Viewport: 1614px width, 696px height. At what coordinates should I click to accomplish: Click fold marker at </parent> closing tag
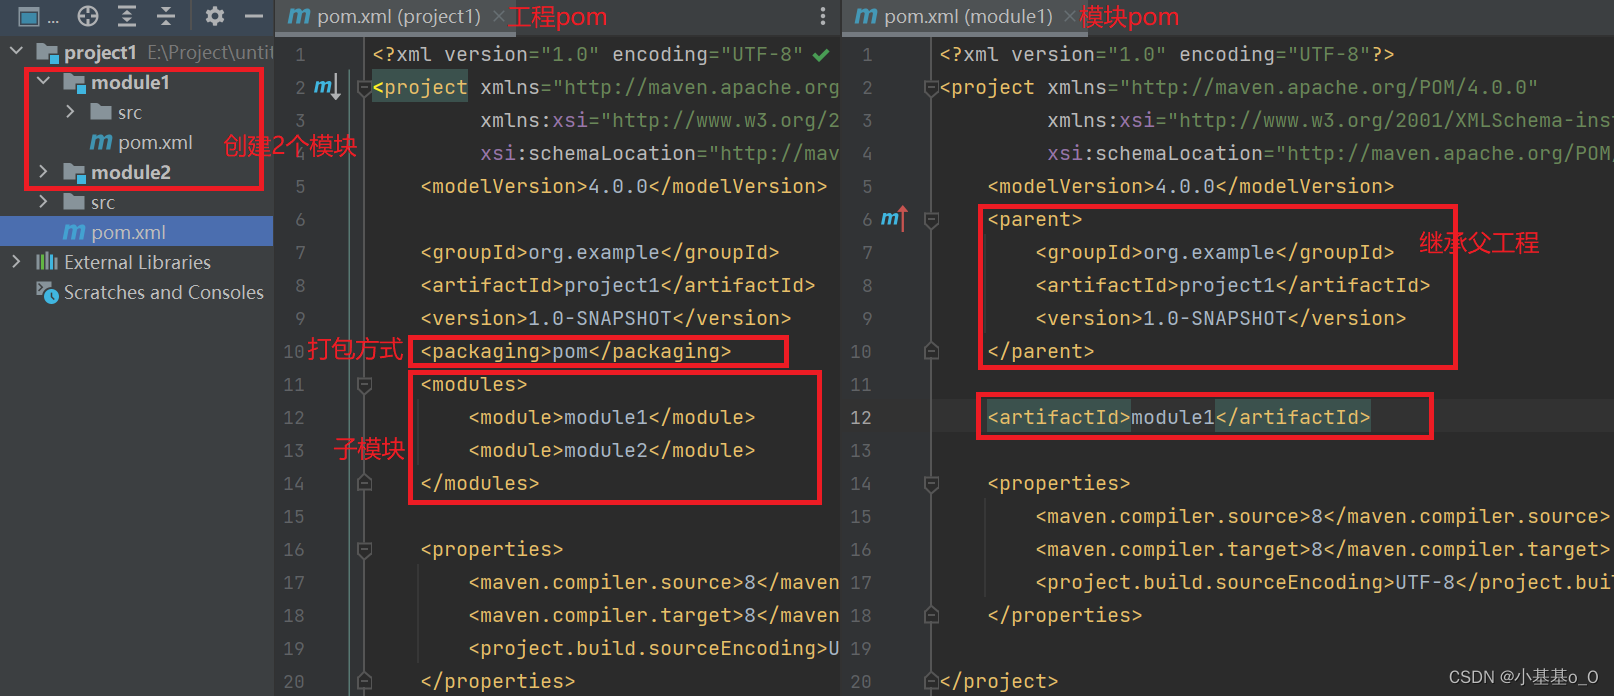tap(931, 352)
